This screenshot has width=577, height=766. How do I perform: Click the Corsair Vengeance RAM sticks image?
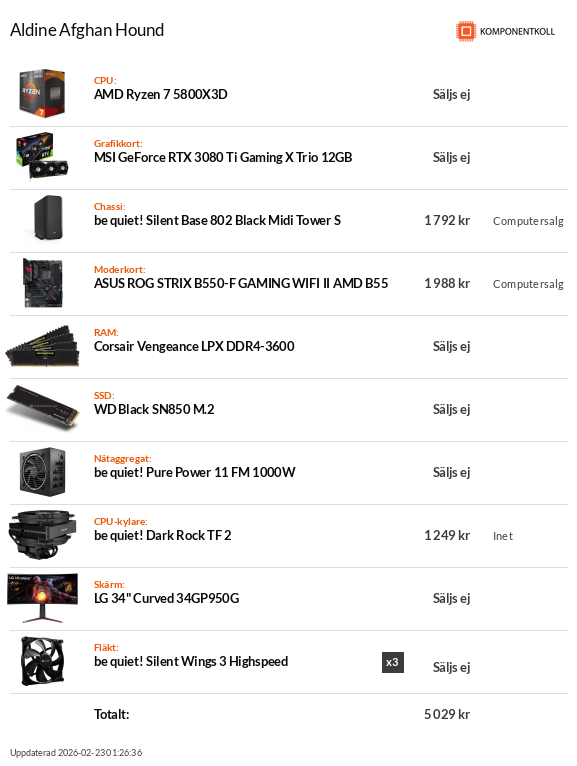(43, 346)
